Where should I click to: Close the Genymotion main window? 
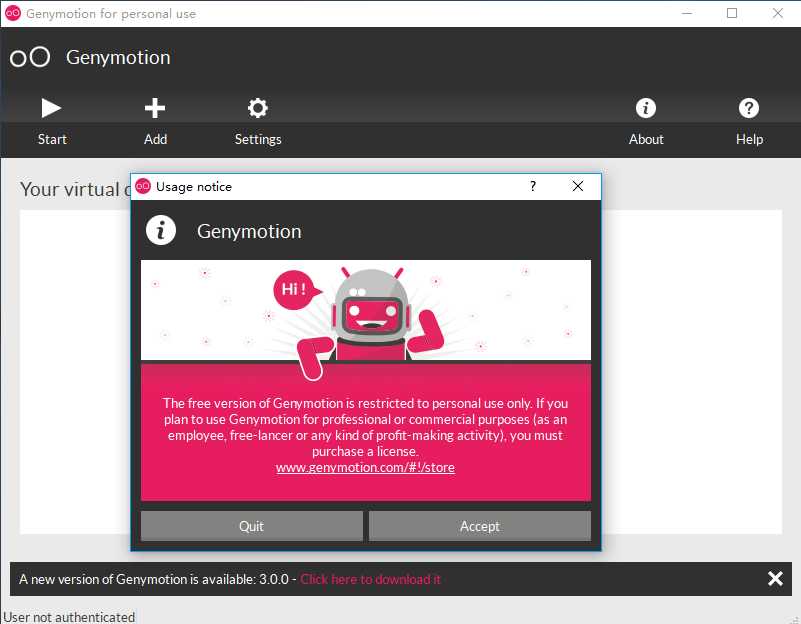(x=778, y=13)
